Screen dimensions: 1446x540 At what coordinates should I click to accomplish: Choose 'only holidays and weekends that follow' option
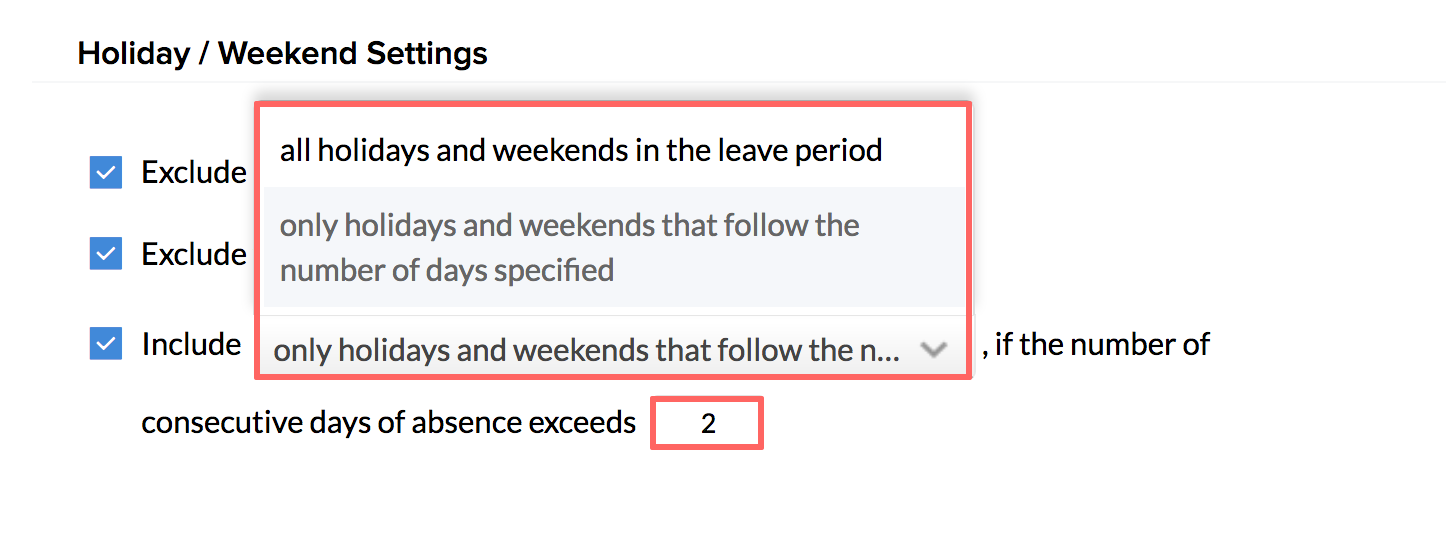click(x=568, y=247)
